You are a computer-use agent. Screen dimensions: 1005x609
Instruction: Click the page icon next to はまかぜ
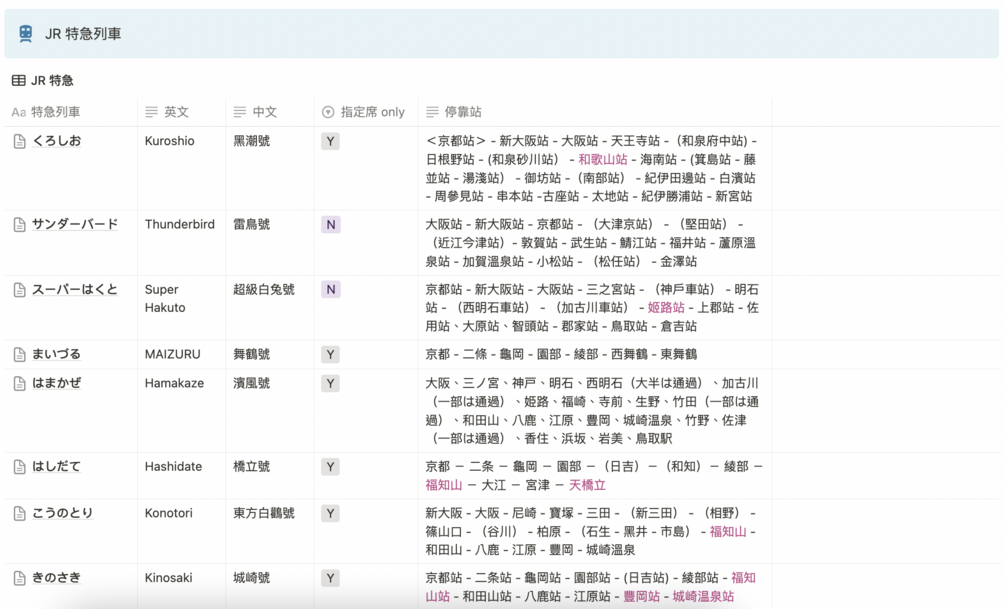point(19,383)
